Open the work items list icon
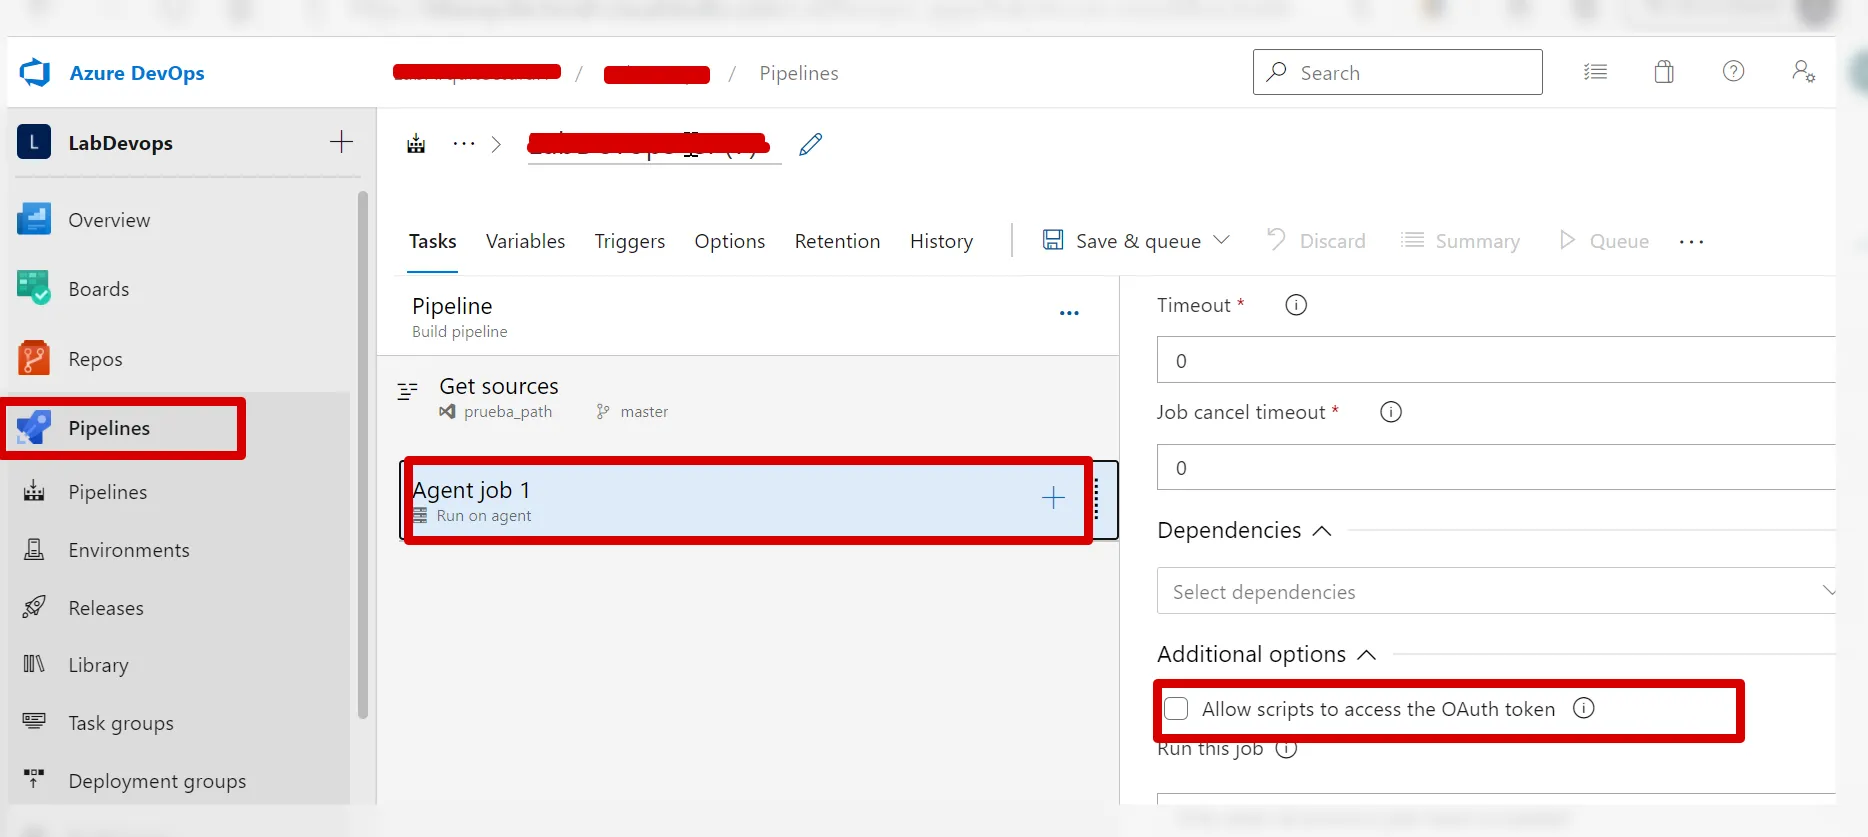1868x837 pixels. coord(1595,72)
